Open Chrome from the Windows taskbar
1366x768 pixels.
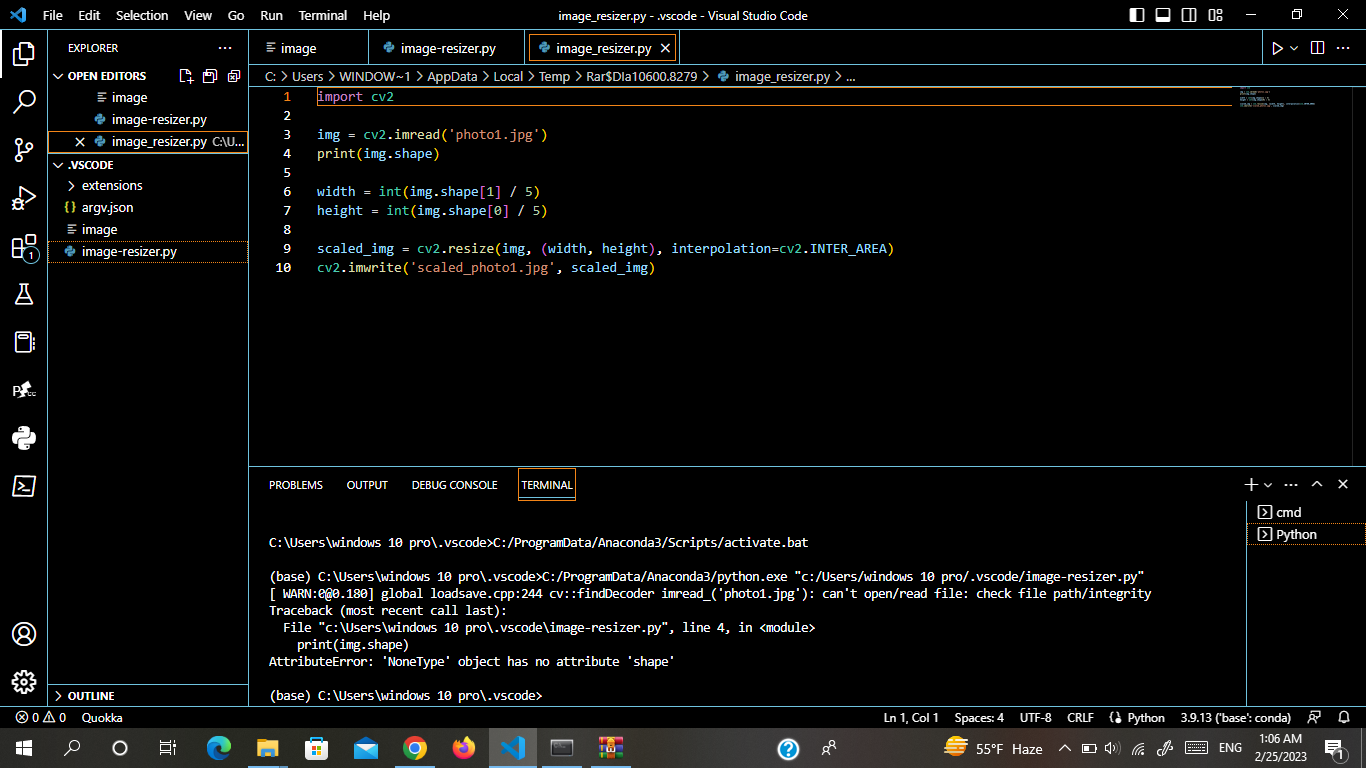click(415, 747)
